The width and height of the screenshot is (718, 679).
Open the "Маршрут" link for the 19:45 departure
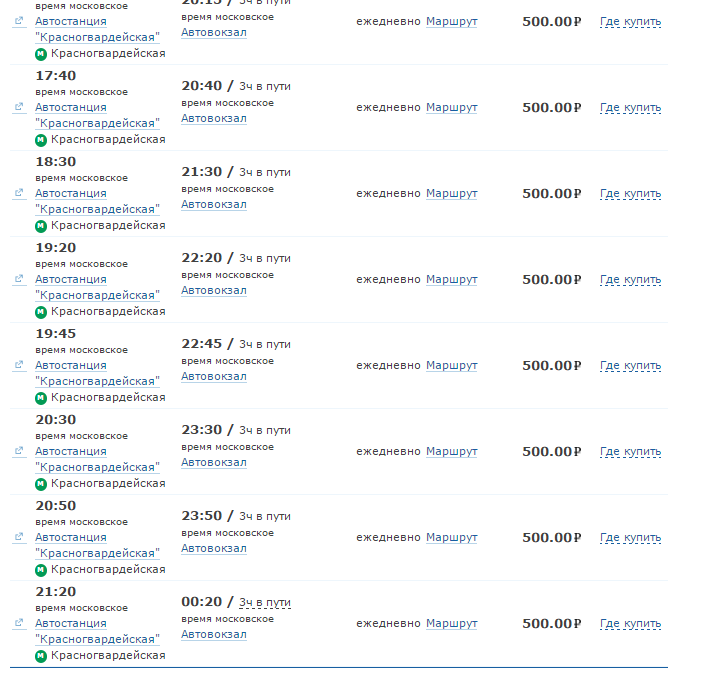[x=451, y=366]
